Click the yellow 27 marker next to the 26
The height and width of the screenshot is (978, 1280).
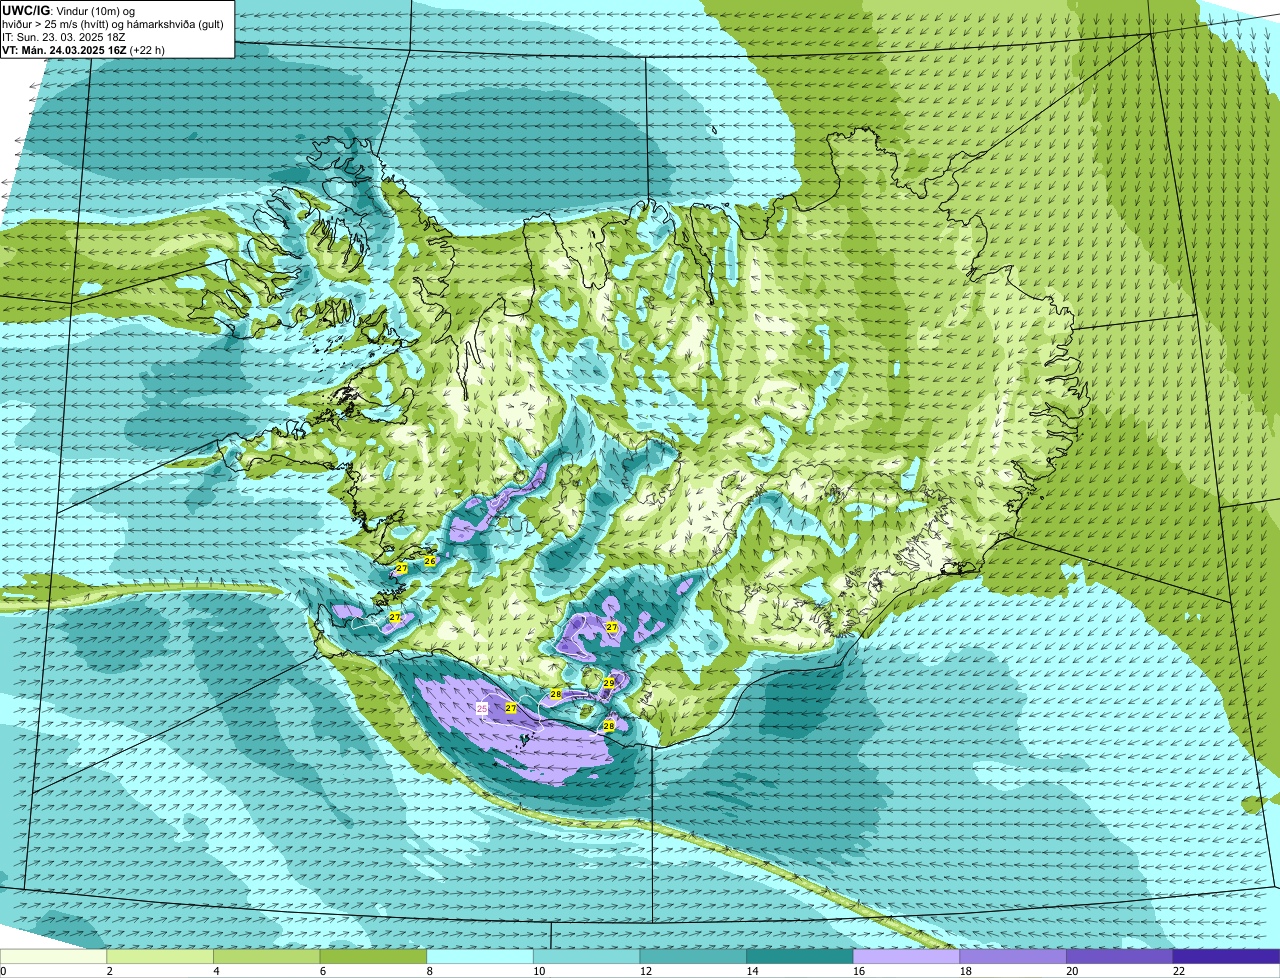pyautogui.click(x=401, y=568)
